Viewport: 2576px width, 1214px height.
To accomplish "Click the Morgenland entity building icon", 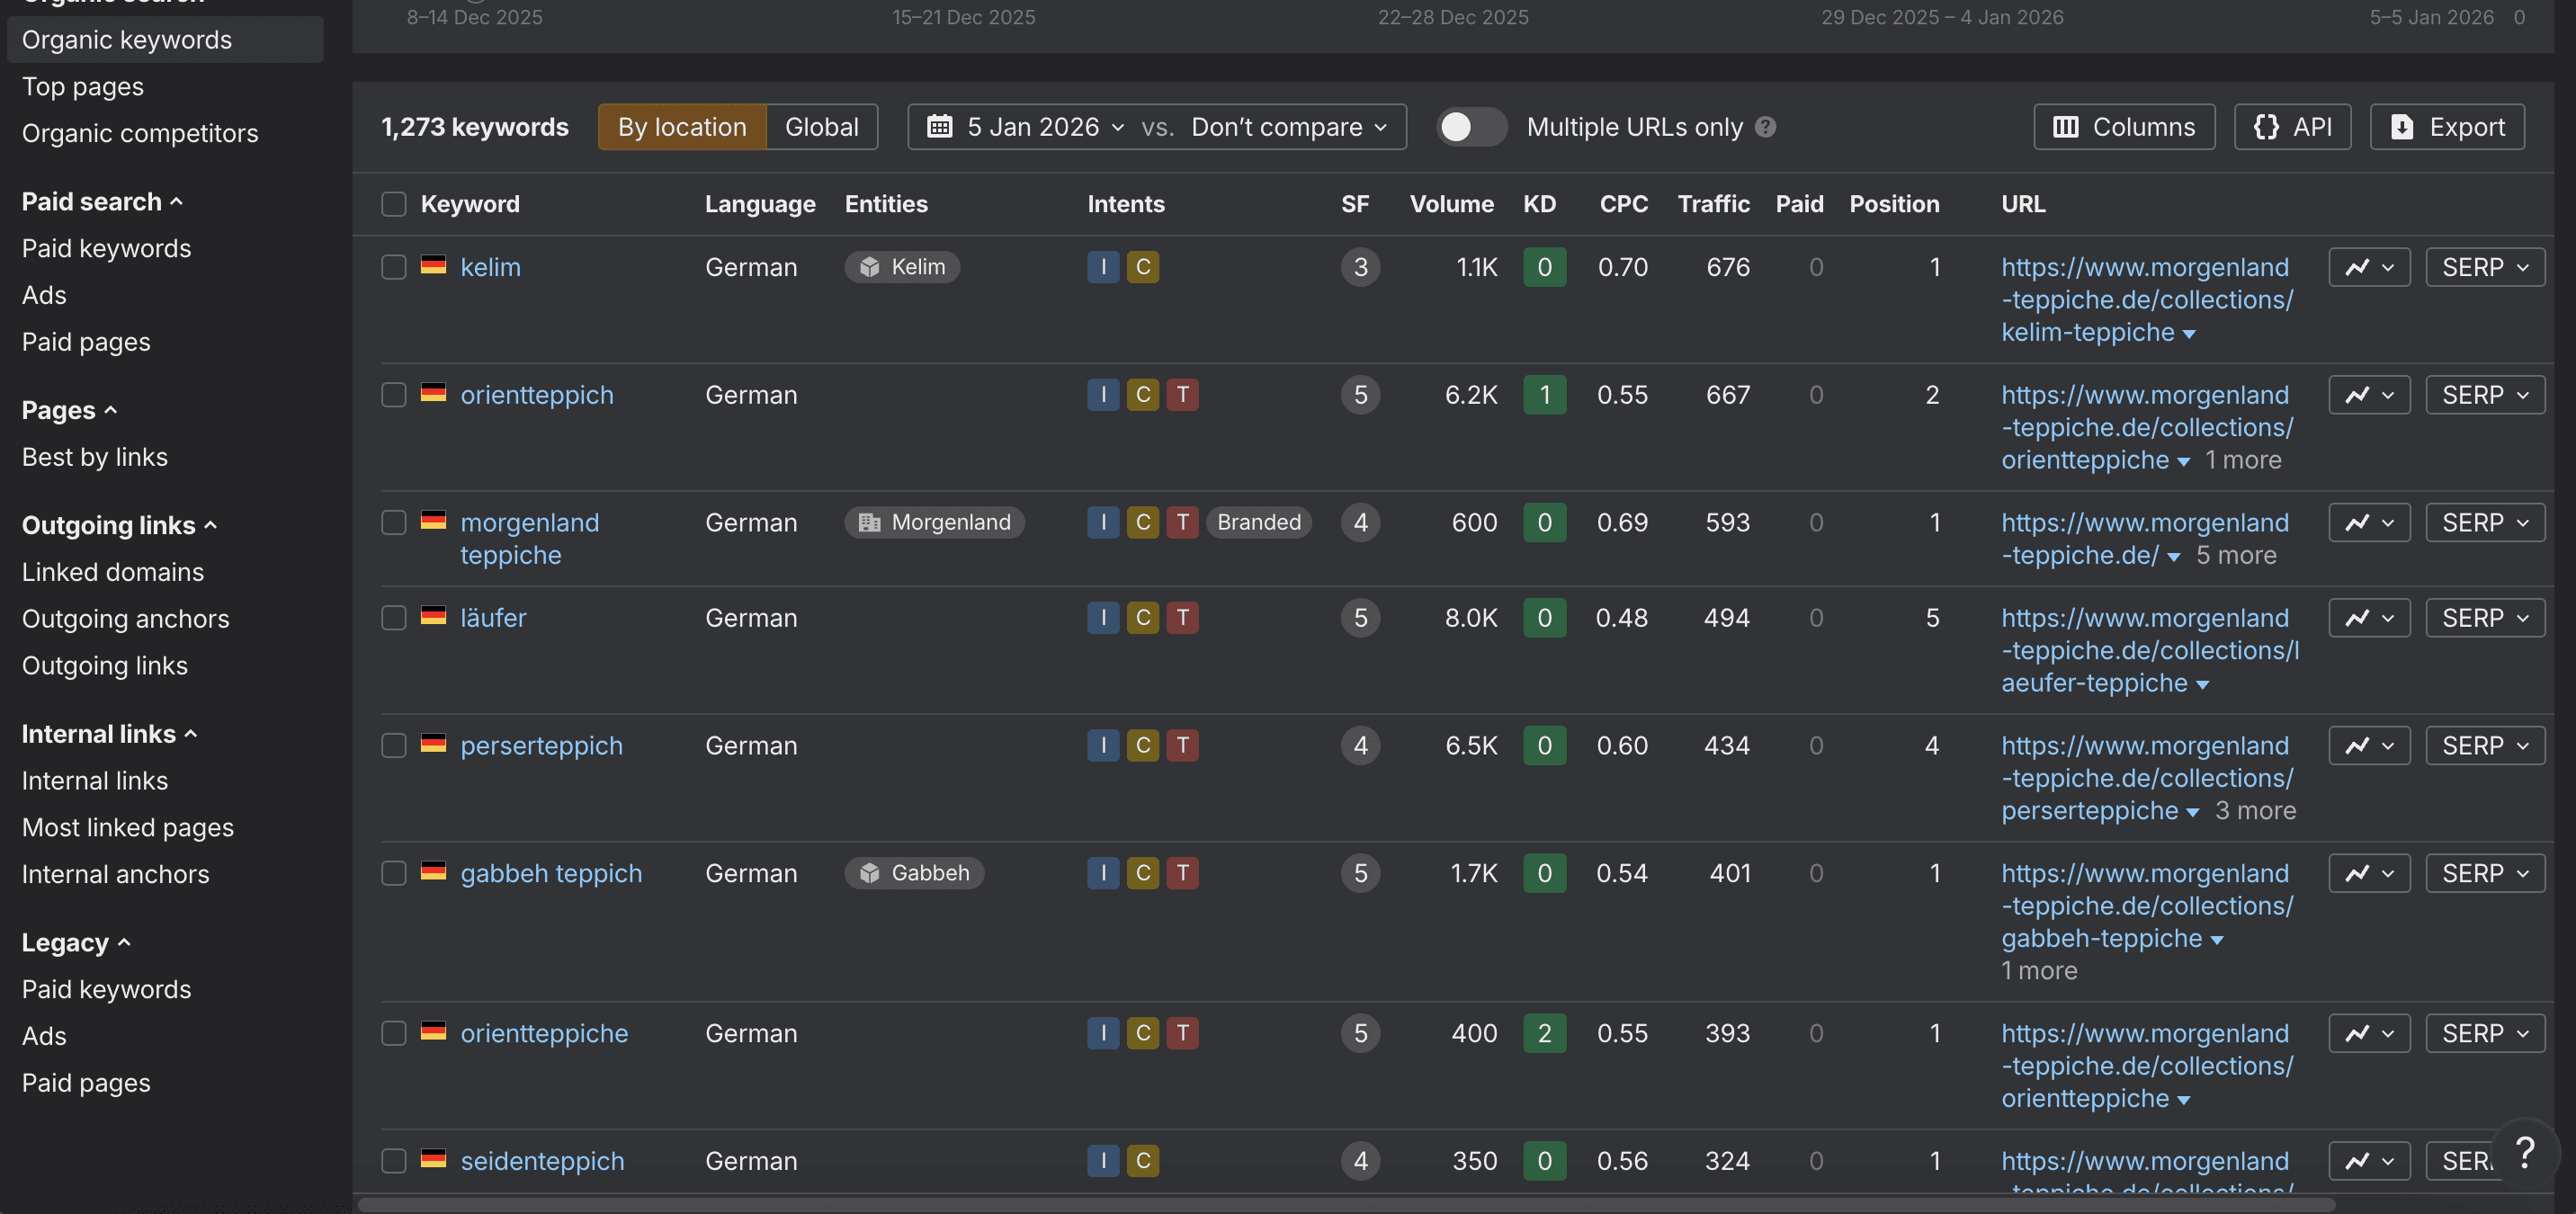I will 869,522.
